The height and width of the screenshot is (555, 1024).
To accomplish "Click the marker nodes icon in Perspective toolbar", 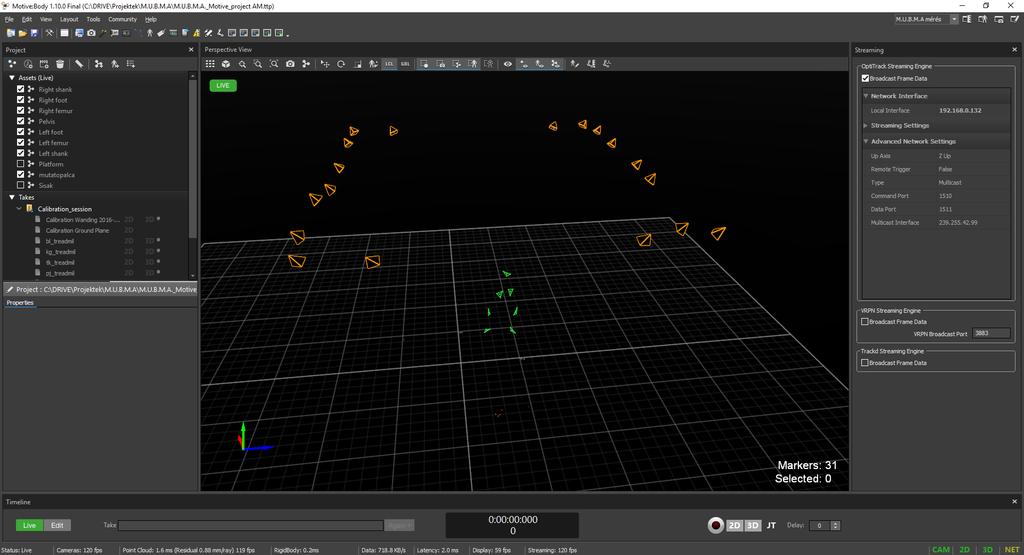I will 306,64.
